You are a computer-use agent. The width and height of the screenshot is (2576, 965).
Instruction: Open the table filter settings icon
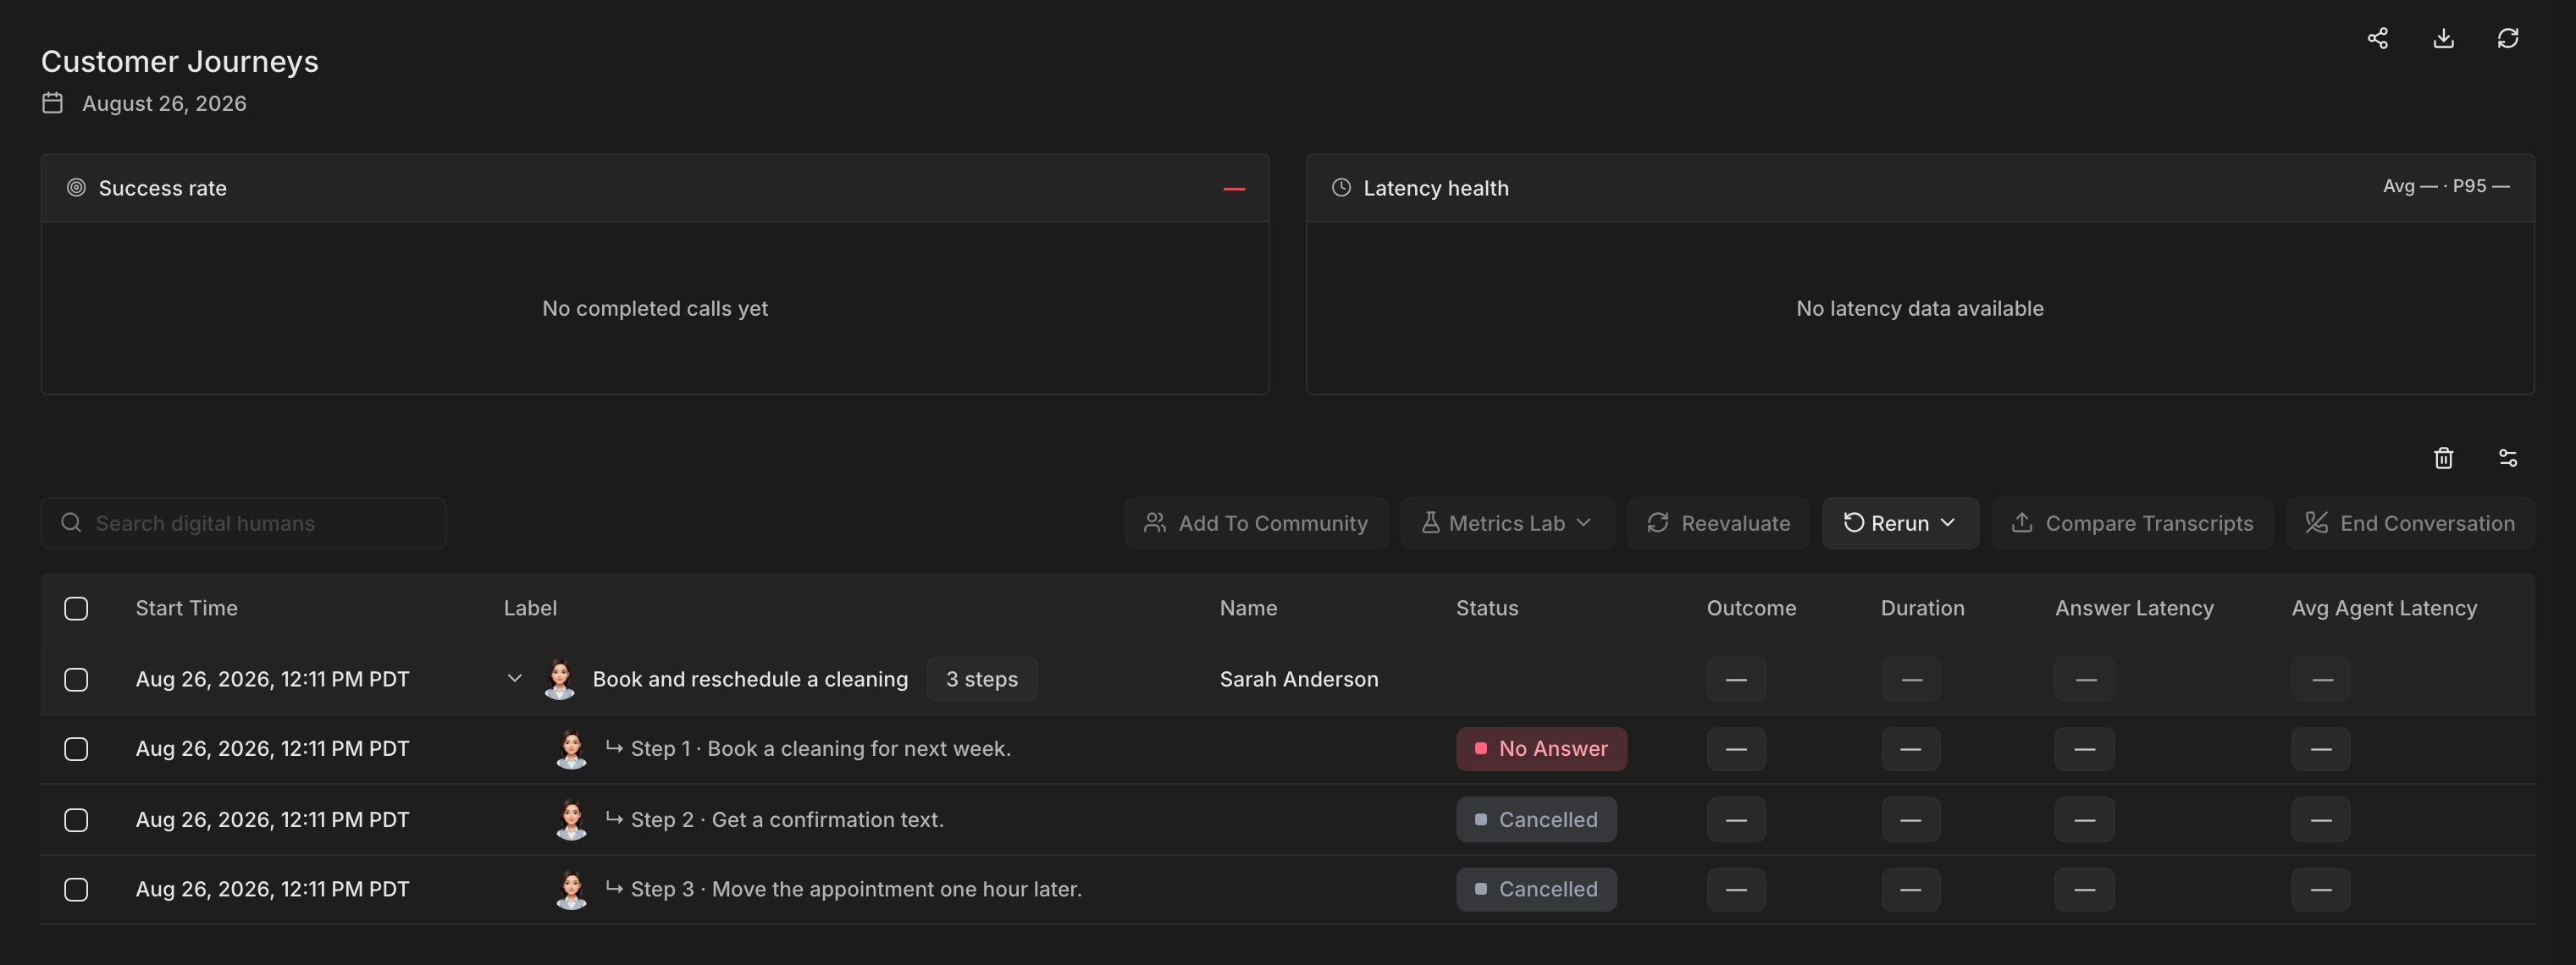point(2508,458)
